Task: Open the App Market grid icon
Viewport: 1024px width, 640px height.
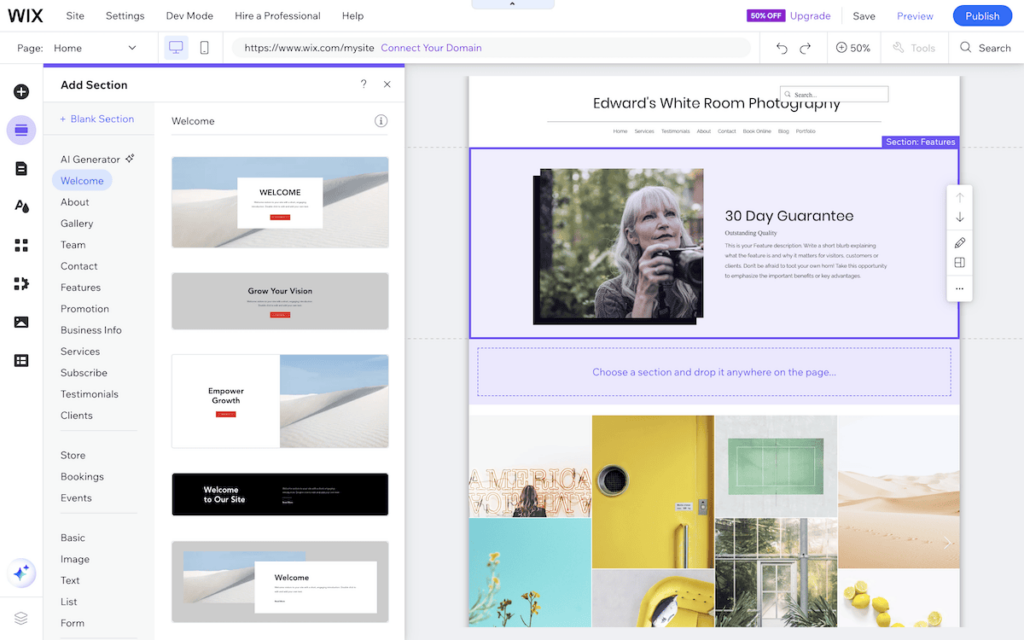Action: click(21, 244)
